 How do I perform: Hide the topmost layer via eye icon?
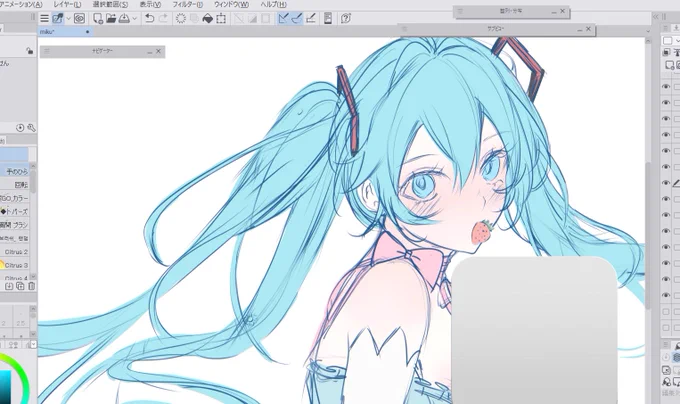tap(666, 87)
